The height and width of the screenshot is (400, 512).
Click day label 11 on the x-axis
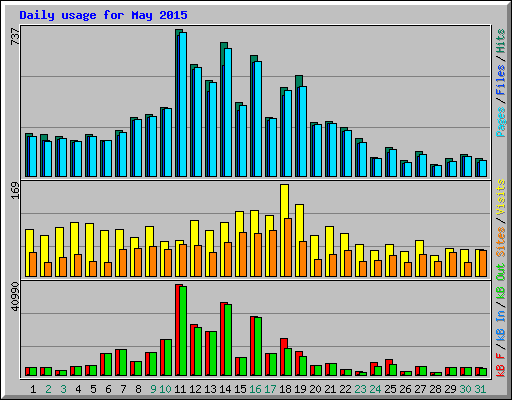(x=180, y=389)
